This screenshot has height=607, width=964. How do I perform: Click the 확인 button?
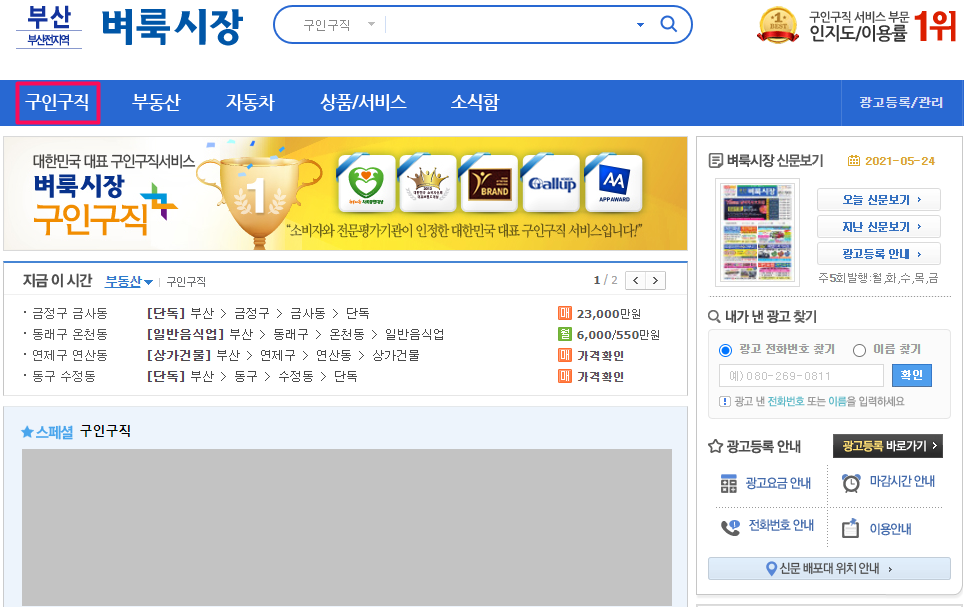click(x=912, y=376)
